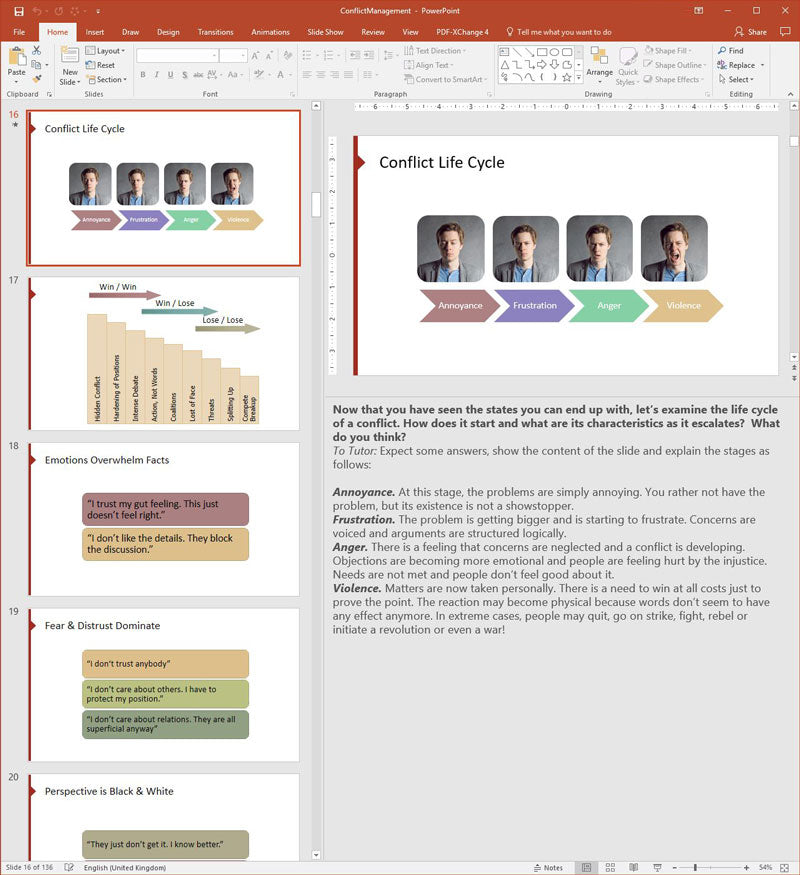Align text to center
This screenshot has width=800, height=875.
click(x=321, y=74)
